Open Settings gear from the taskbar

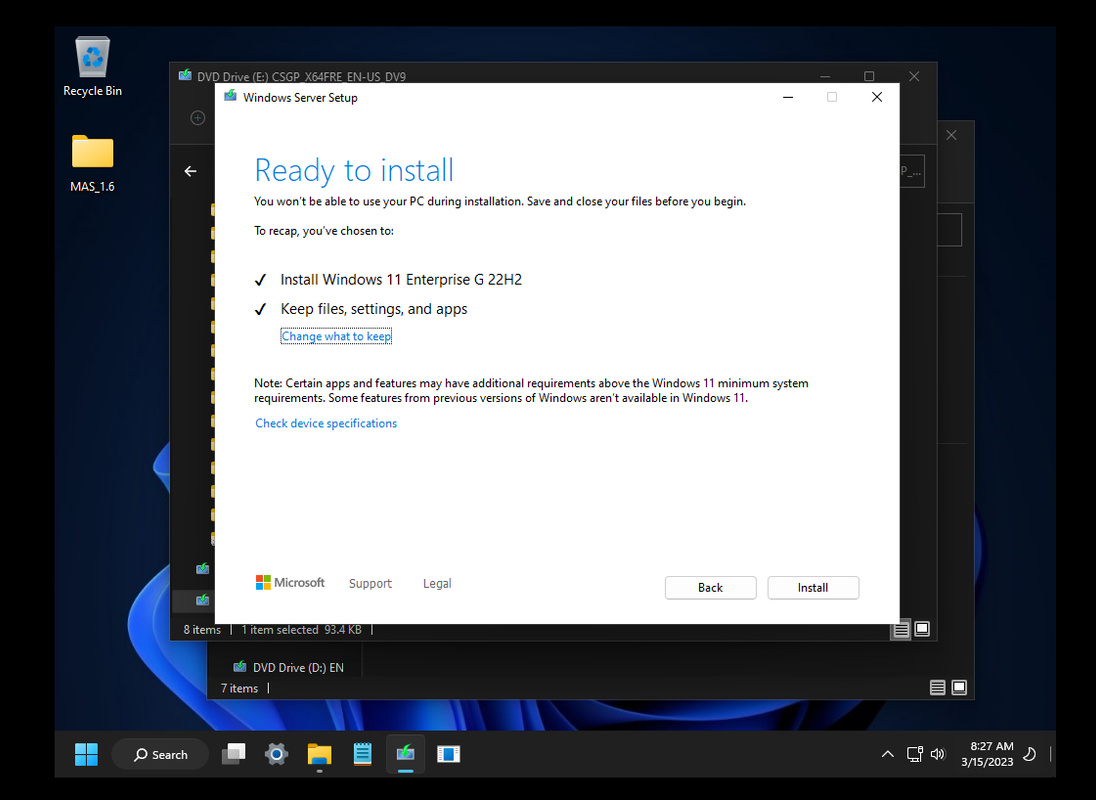(x=276, y=754)
